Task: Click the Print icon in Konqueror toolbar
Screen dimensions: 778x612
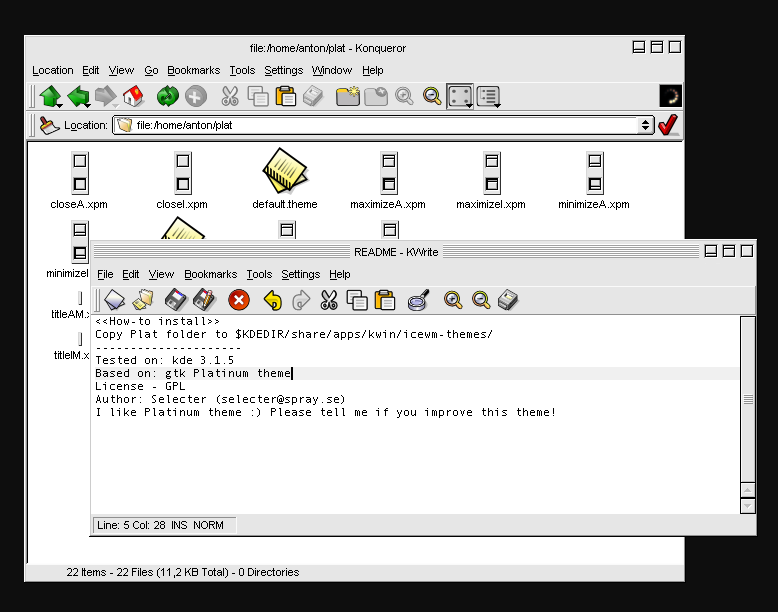Action: (x=313, y=96)
